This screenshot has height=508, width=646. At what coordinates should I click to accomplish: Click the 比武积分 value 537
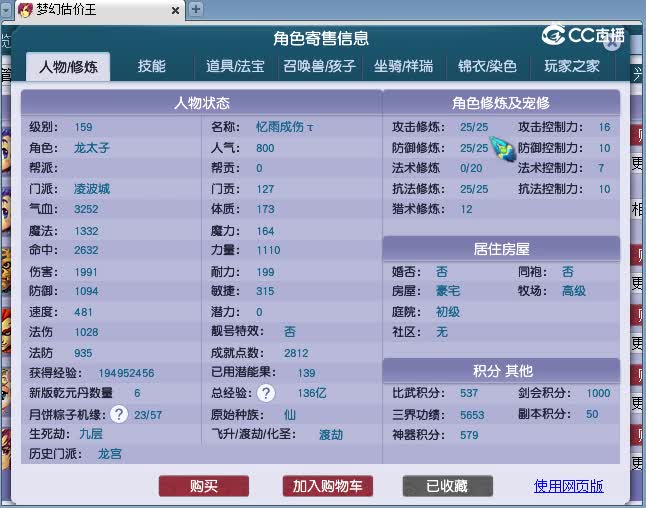(469, 393)
